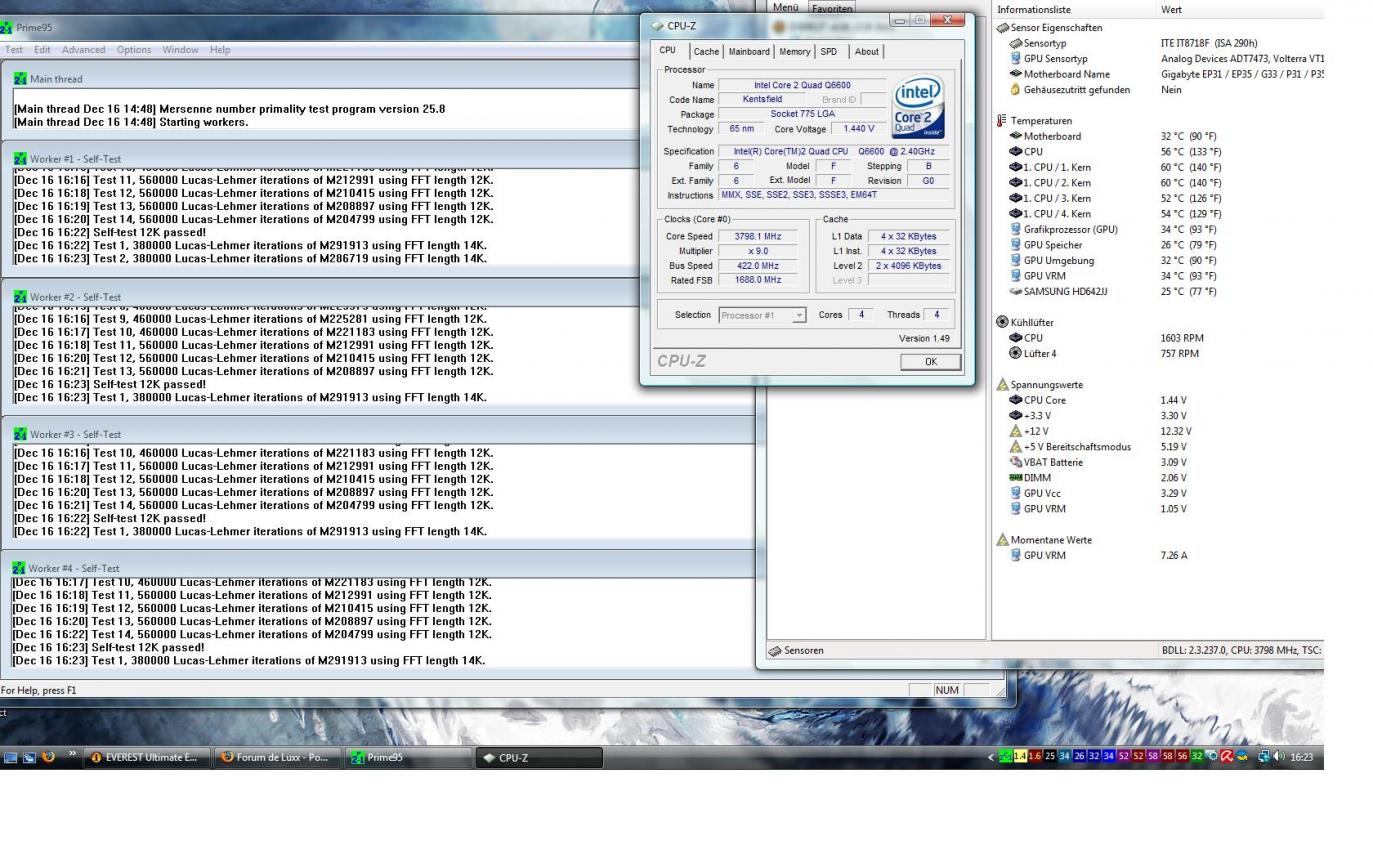Click the volume speaker tray icon

(1279, 757)
